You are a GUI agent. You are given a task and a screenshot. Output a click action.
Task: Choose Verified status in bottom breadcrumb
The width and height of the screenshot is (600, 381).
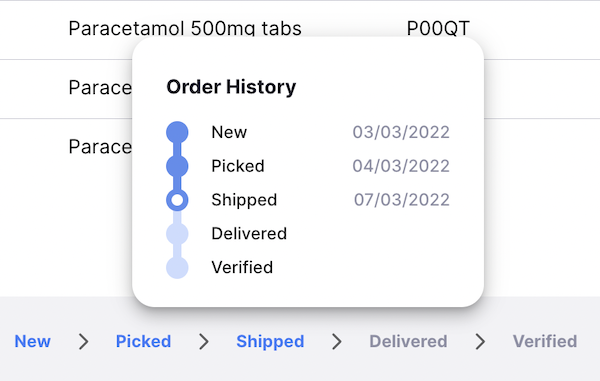point(545,341)
